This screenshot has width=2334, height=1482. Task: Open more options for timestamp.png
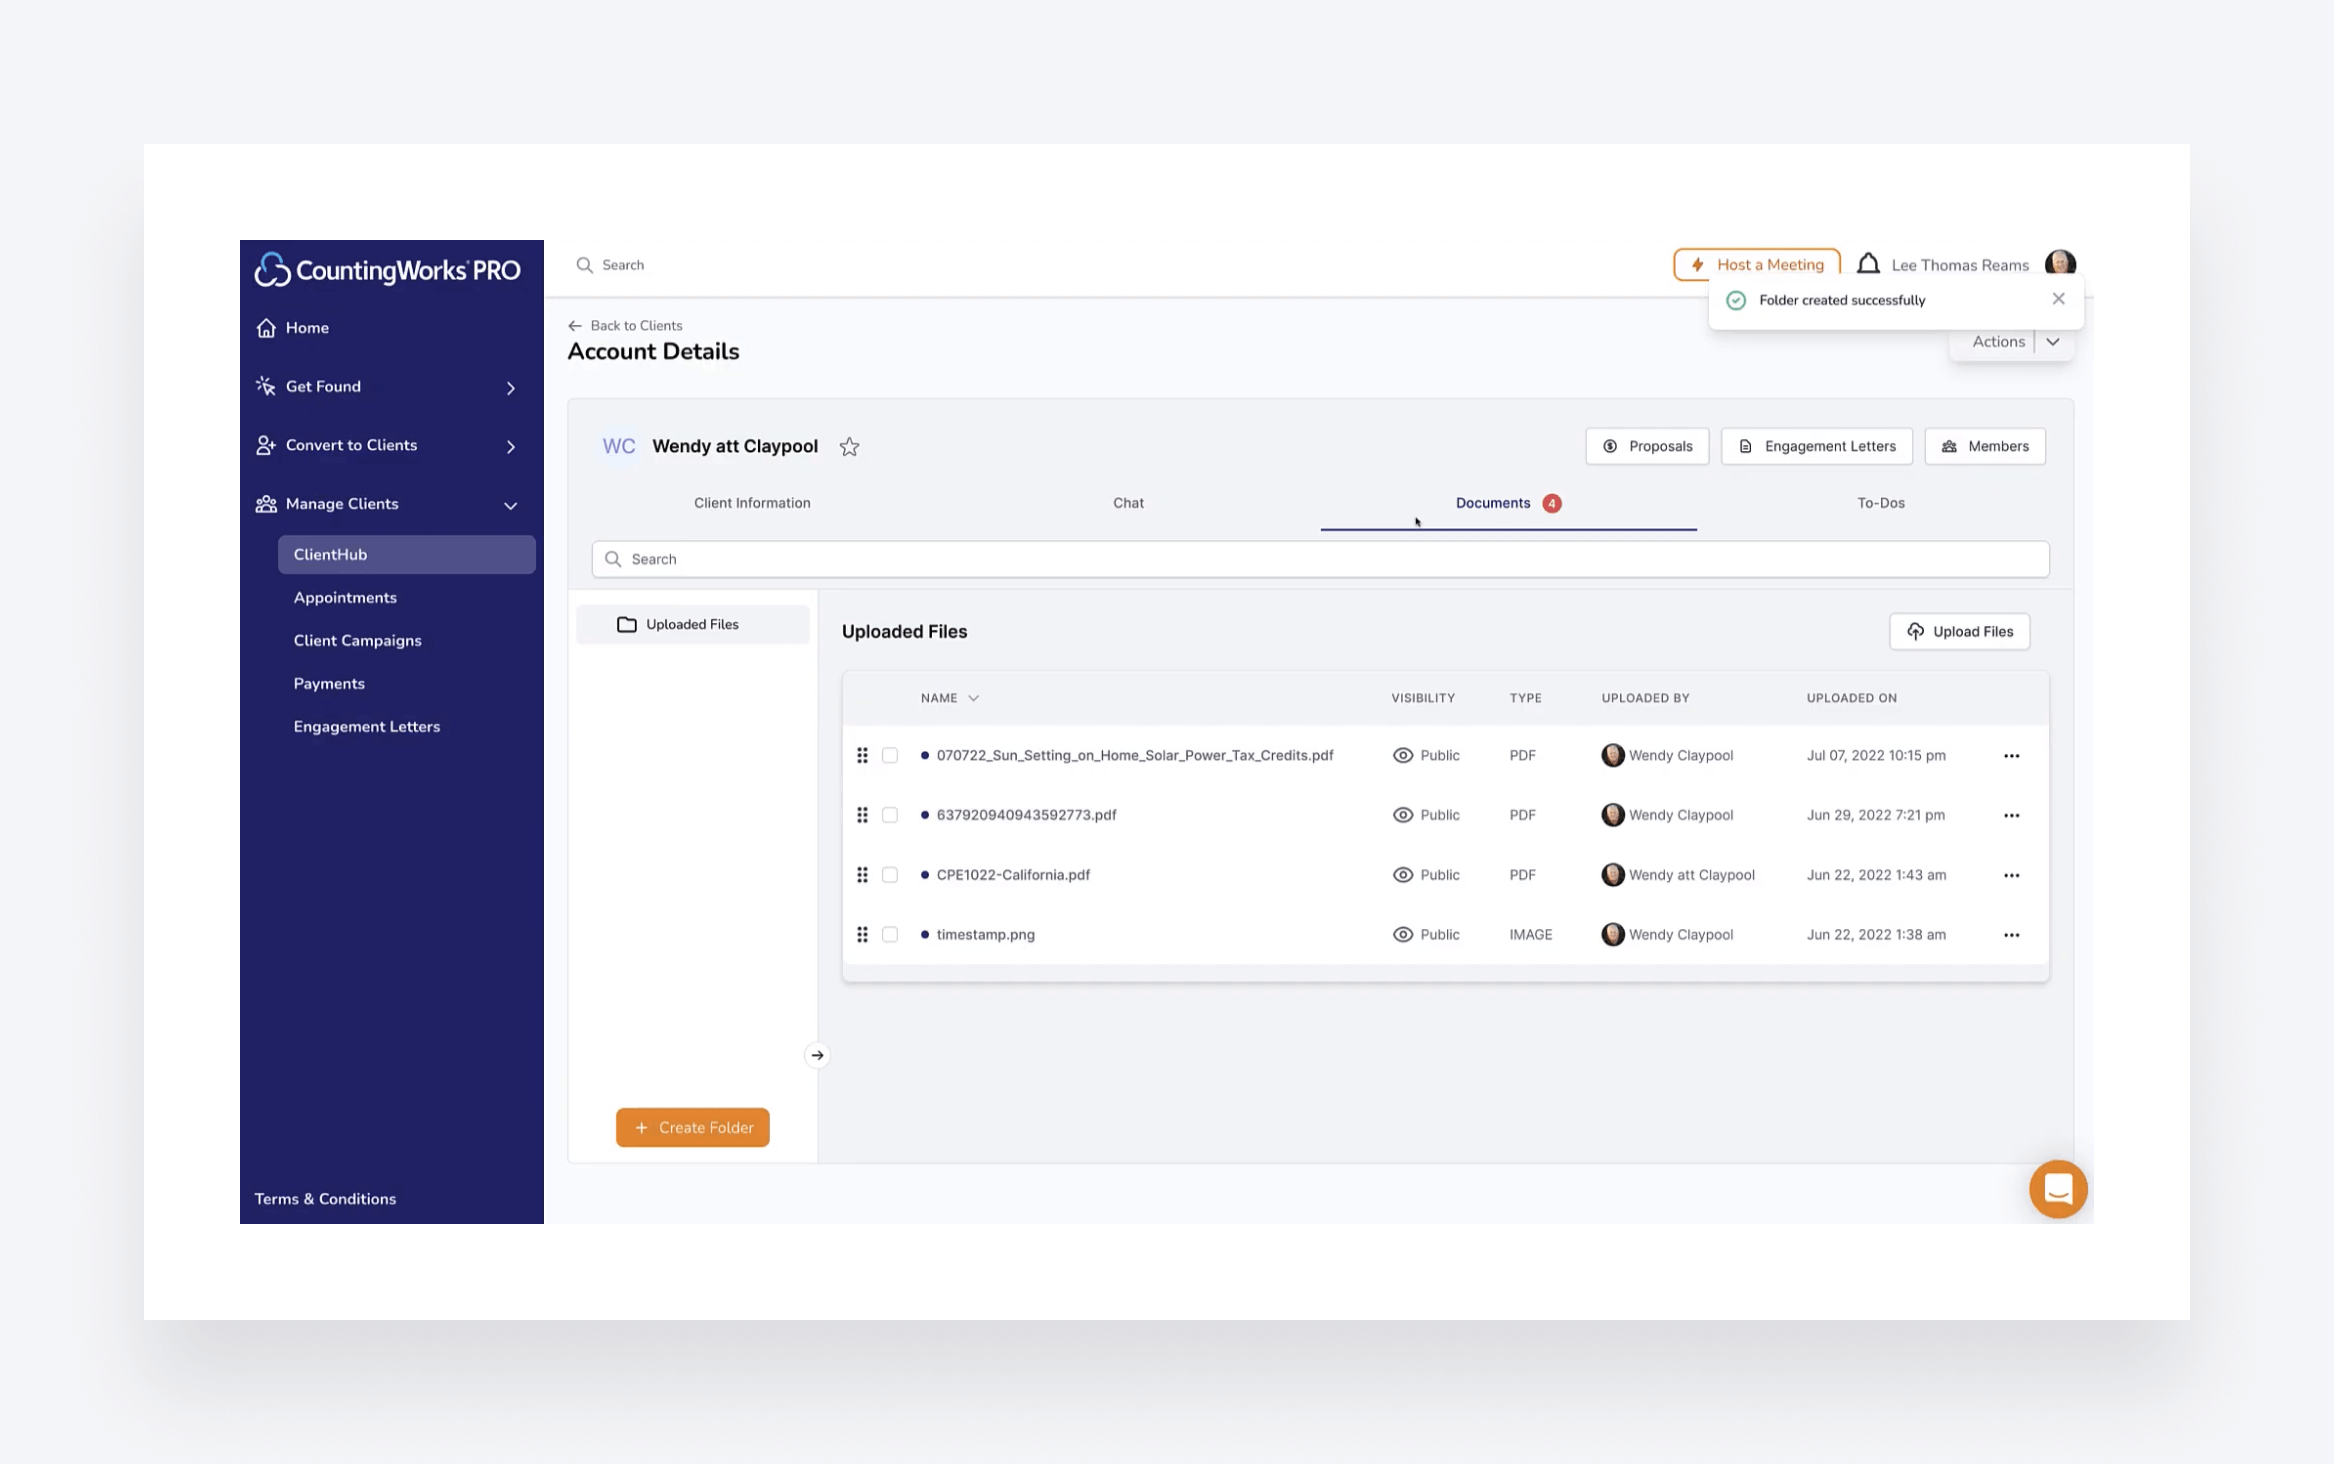click(x=2011, y=935)
